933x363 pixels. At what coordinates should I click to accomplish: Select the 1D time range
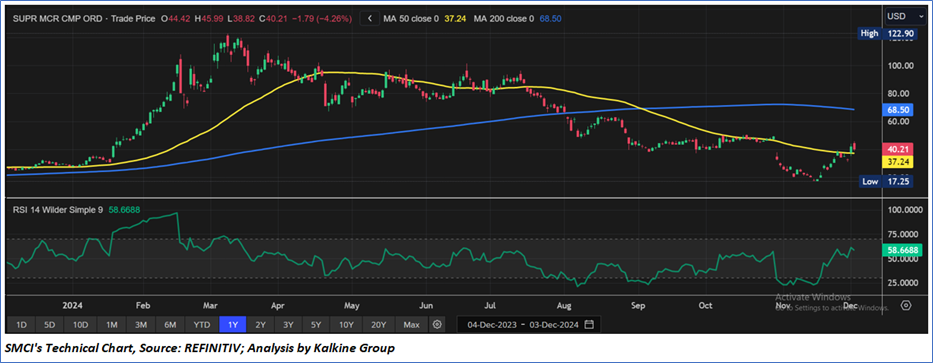[21, 325]
